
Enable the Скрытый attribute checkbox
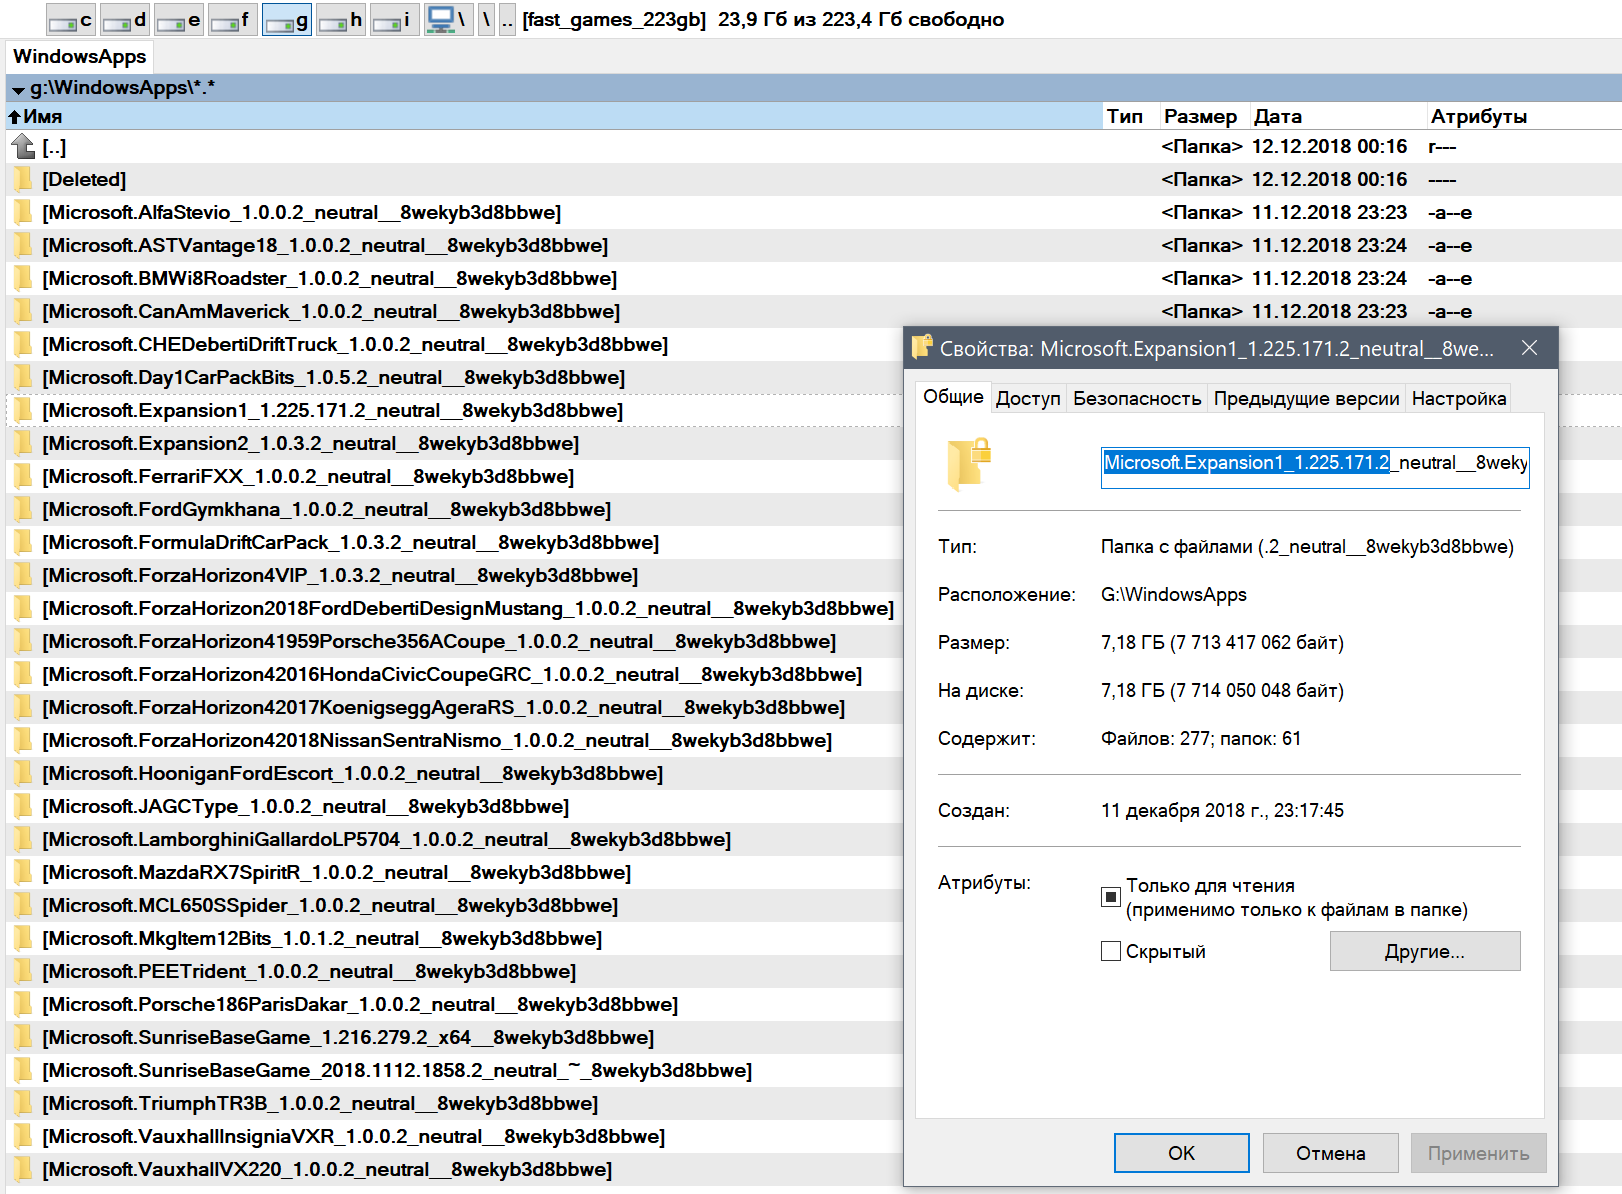coord(1110,952)
